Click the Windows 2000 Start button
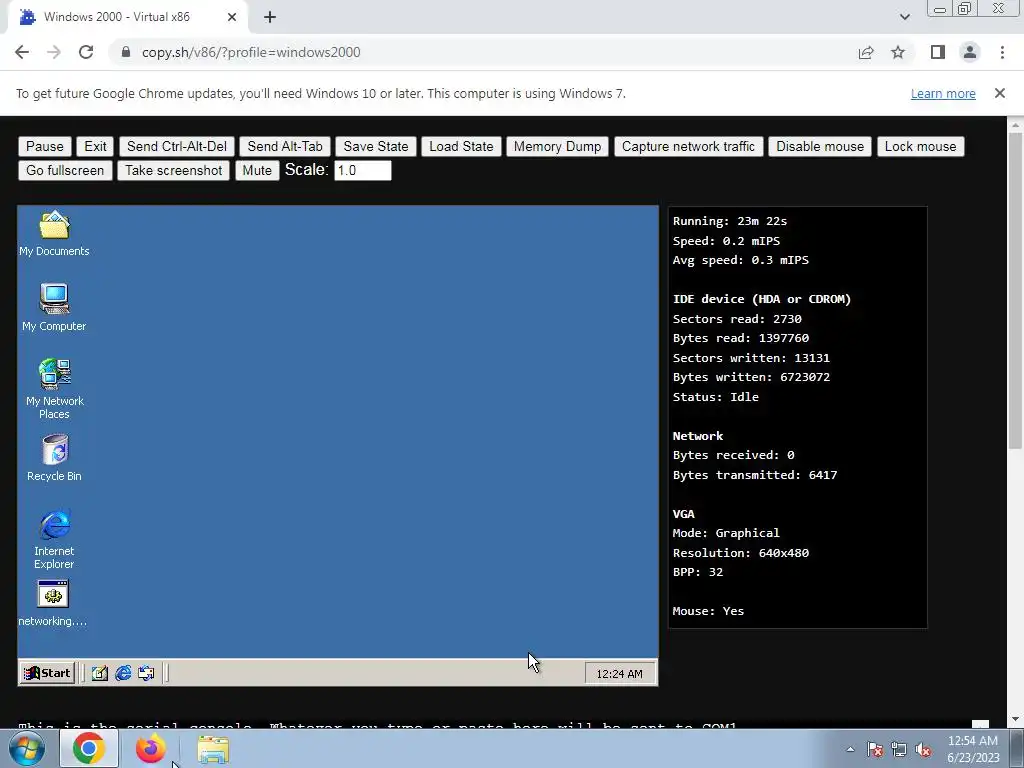This screenshot has height=768, width=1024. point(47,673)
